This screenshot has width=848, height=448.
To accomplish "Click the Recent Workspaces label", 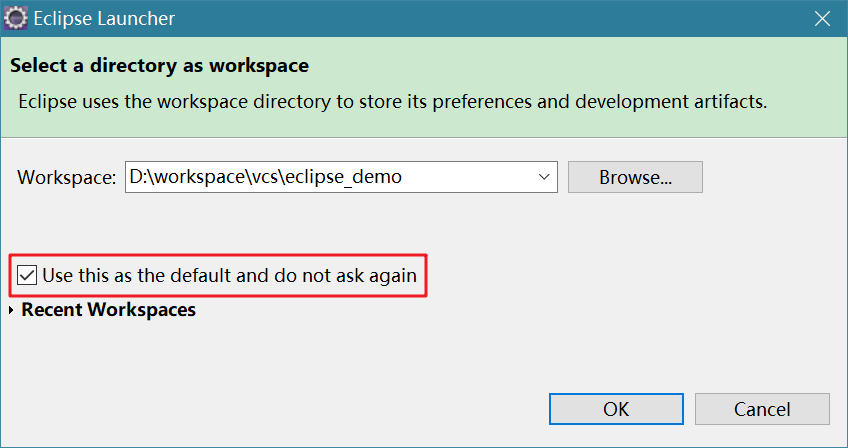I will click(x=108, y=310).
